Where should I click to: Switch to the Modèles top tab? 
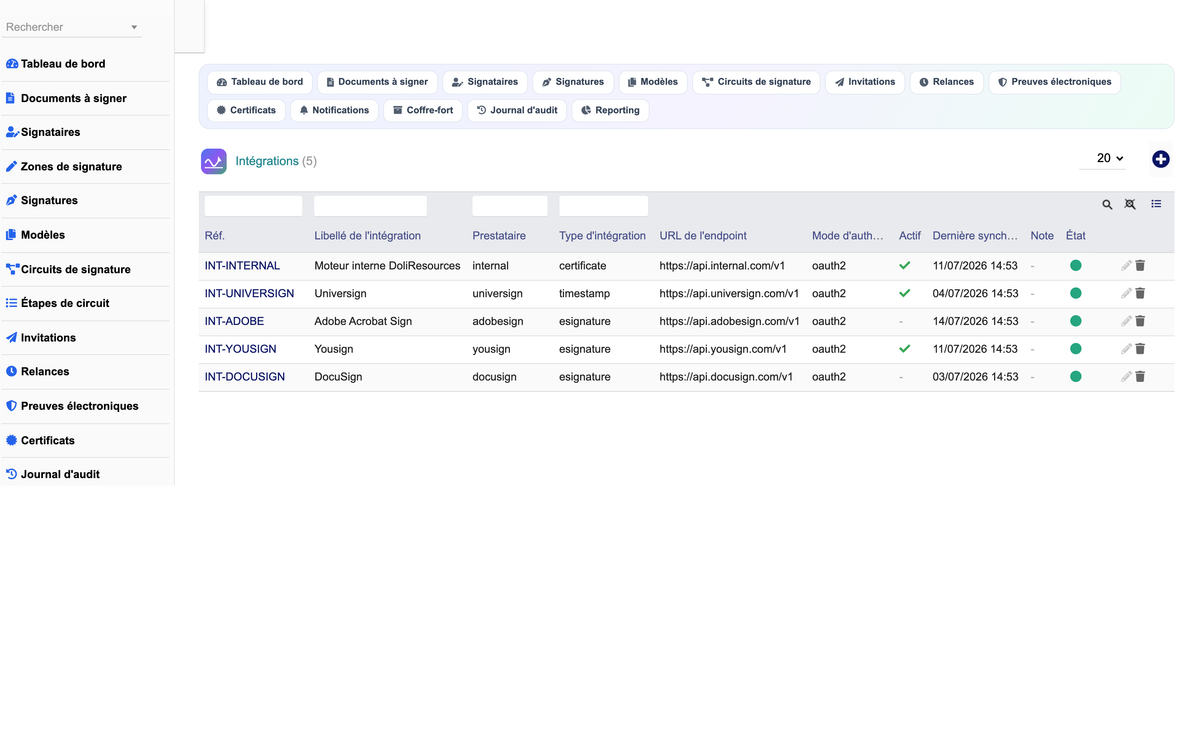tap(653, 82)
